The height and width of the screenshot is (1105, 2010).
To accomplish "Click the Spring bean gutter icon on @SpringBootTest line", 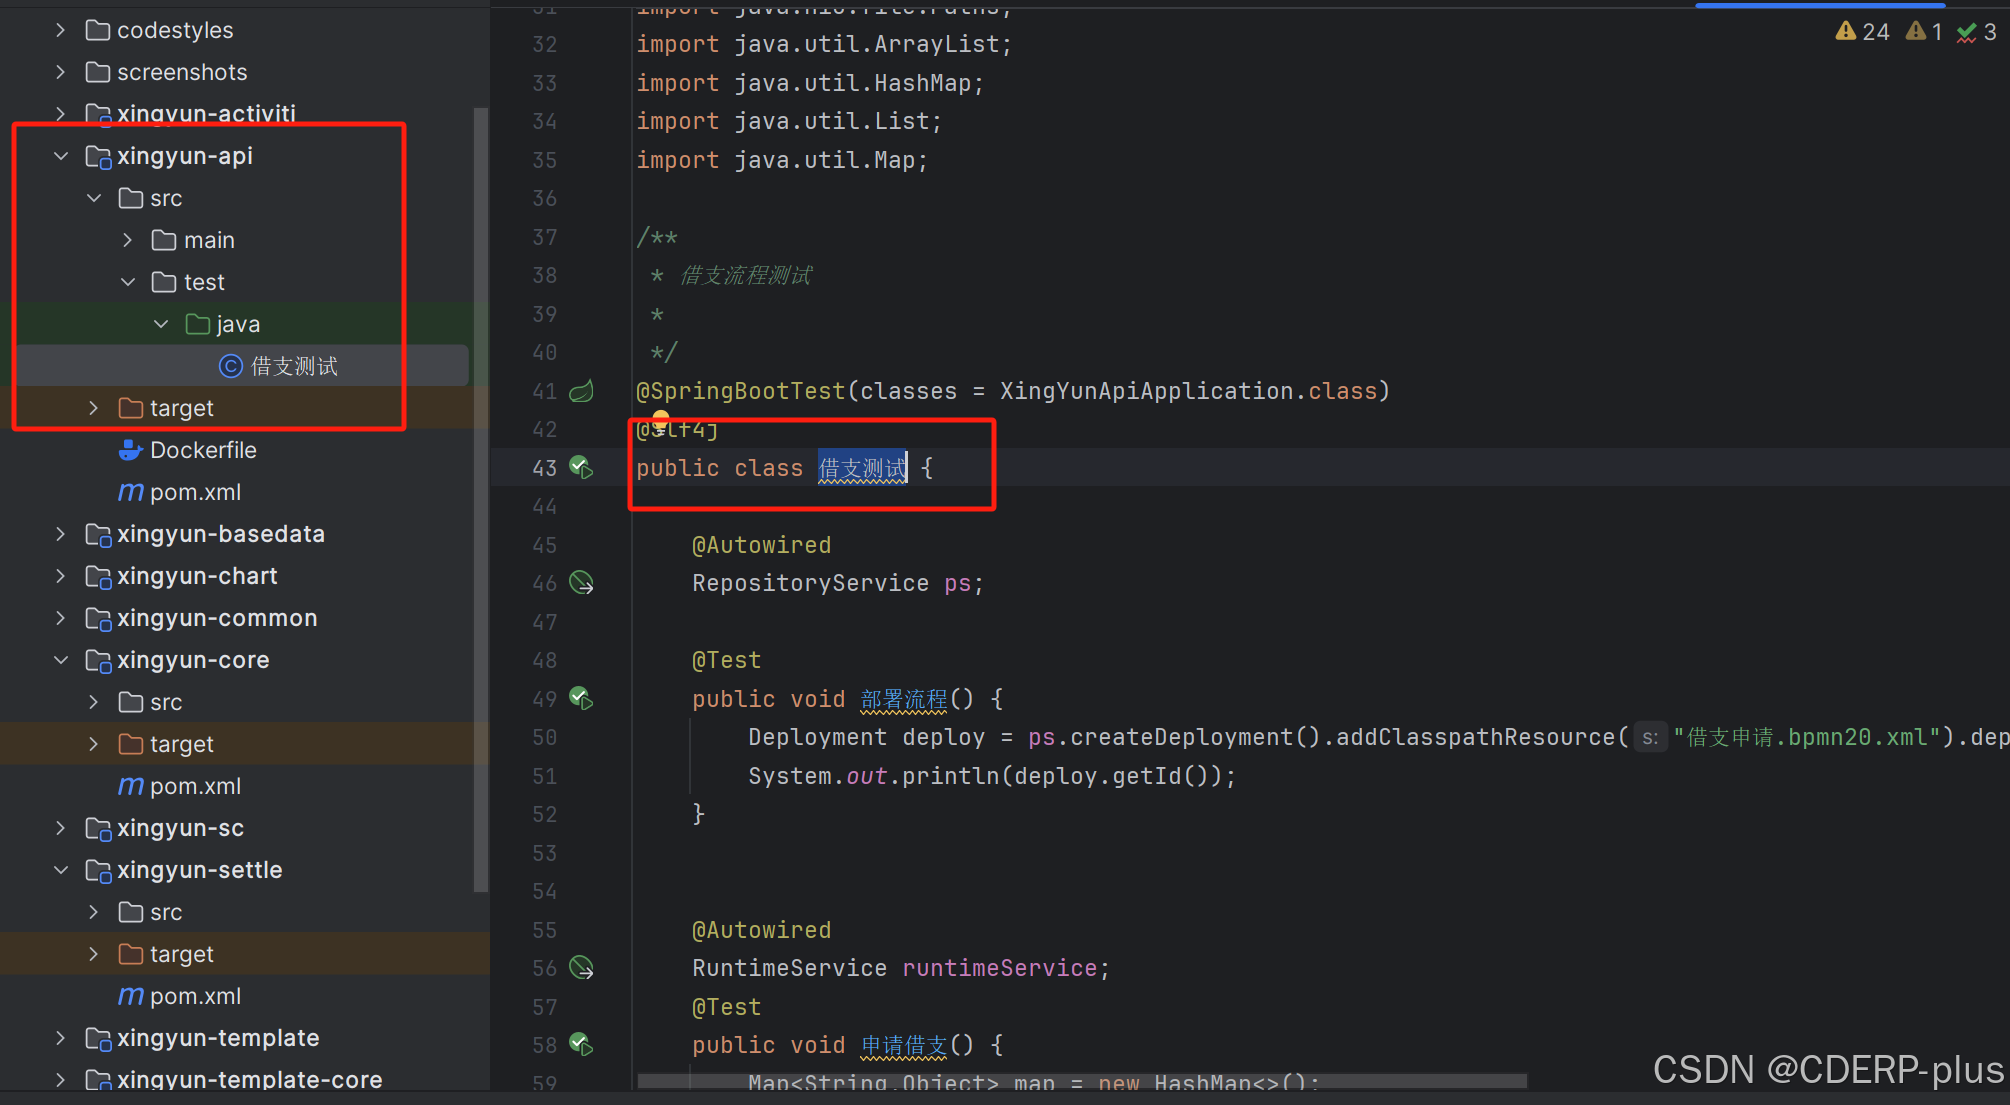I will [581, 391].
